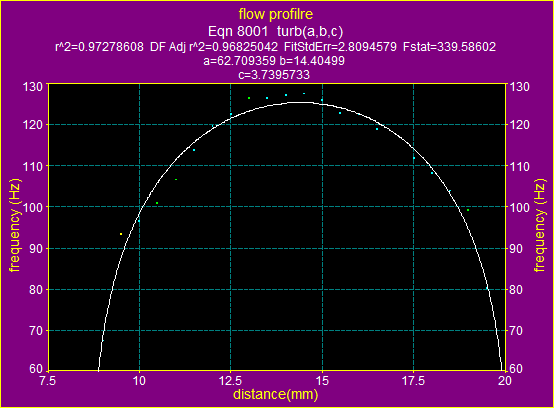Select the 130 tick label on left axis
The height and width of the screenshot is (408, 554).
point(33,87)
